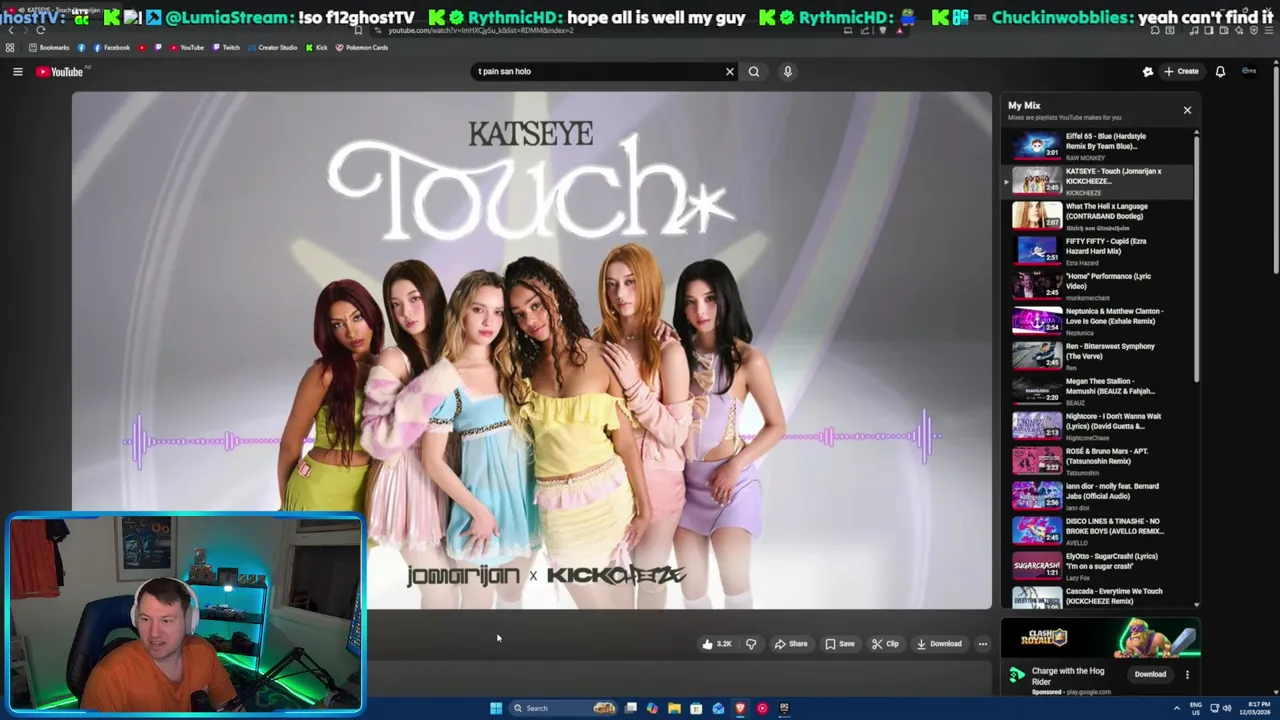Open the clock showing 8:17 PM
Viewport: 1280px width, 720px height.
(x=1256, y=708)
